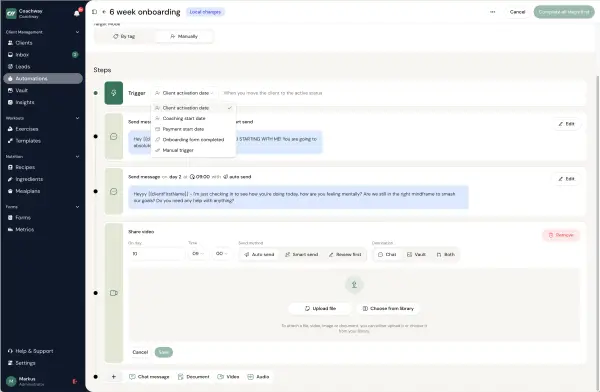Open the notifications bell icon
Viewport: 600px width, 392px height.
[77, 13]
